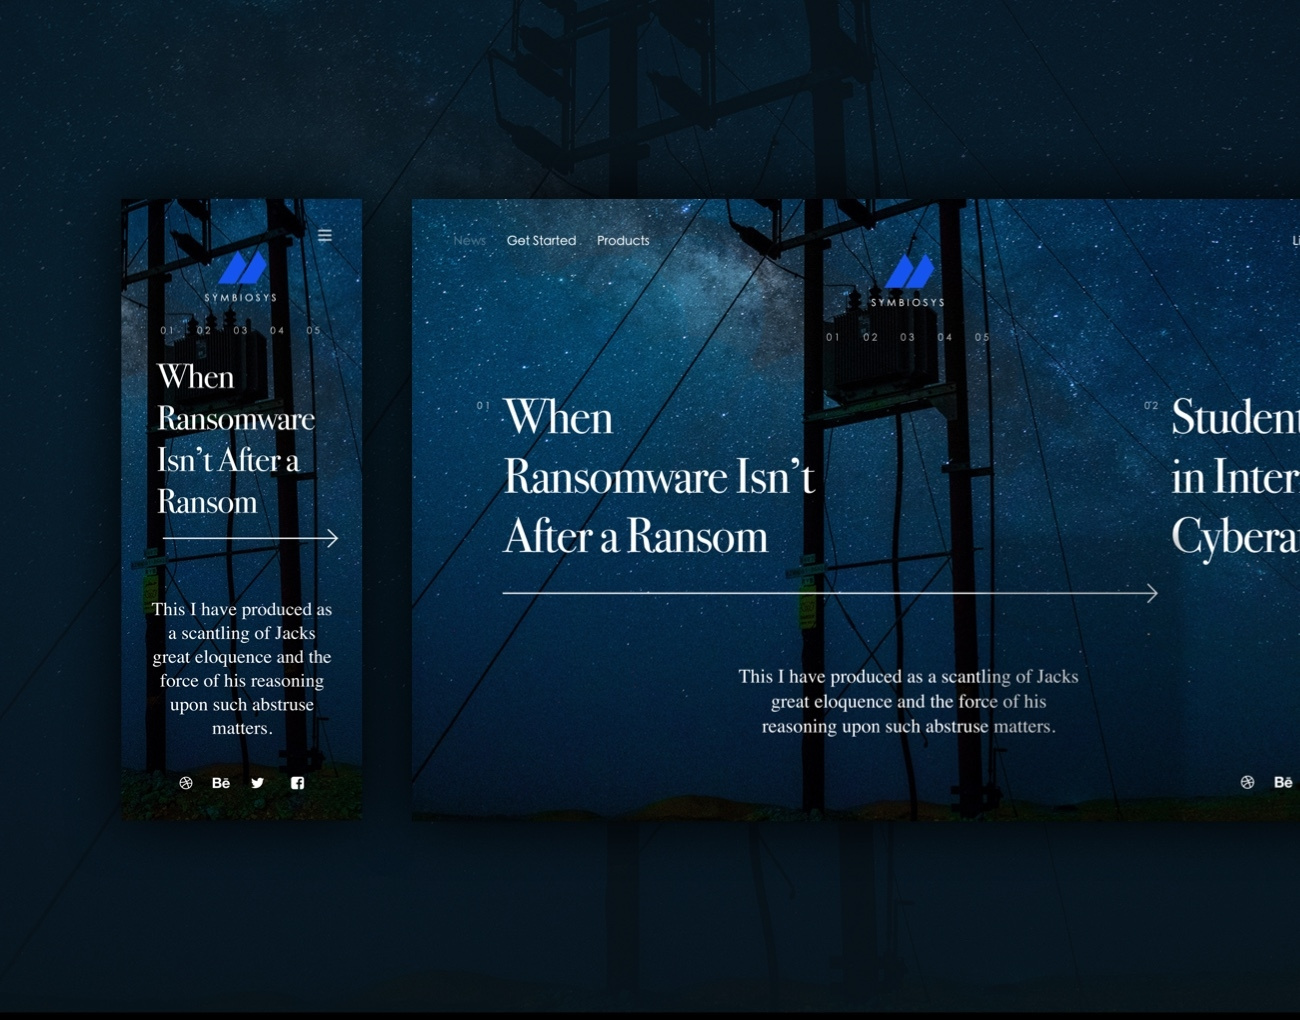The width and height of the screenshot is (1300, 1020).
Task: Click the arrow head under desktop headline
Action: click(x=1151, y=593)
